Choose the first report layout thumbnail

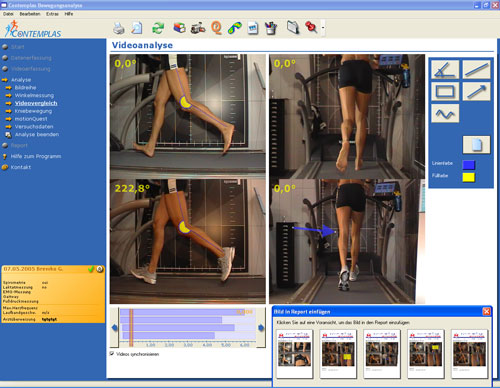coord(295,354)
